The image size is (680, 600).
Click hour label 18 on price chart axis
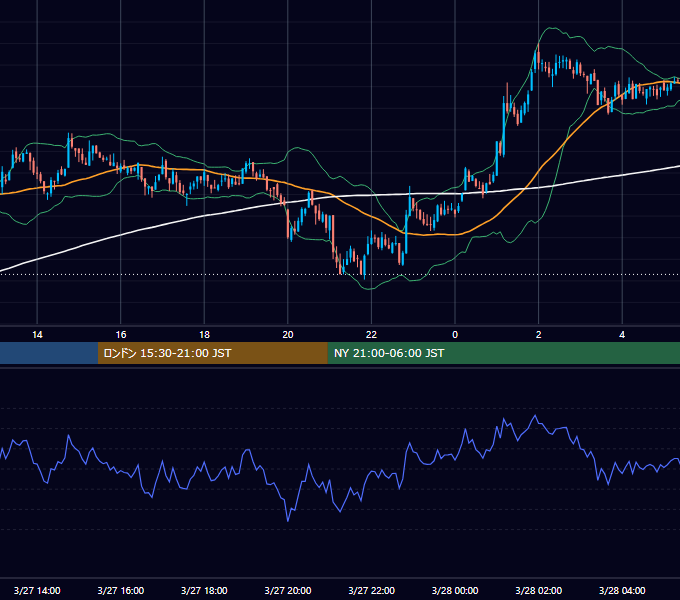[x=204, y=335]
